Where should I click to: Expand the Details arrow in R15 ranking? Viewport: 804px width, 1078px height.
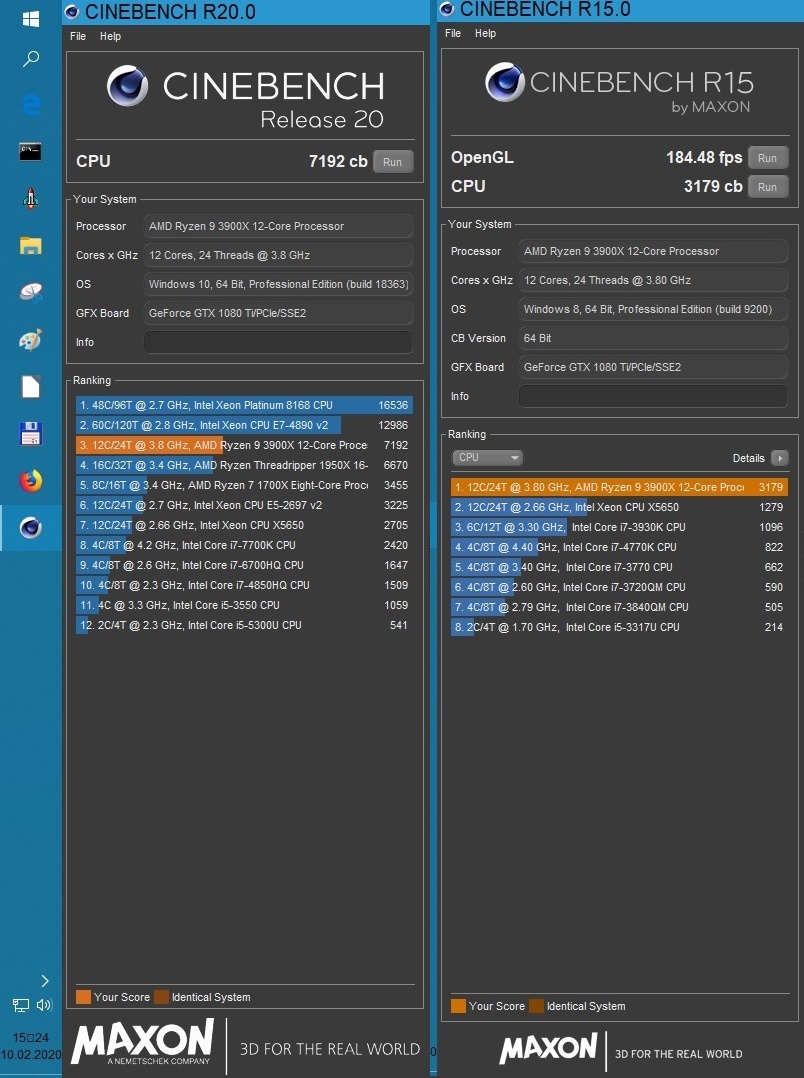779,458
